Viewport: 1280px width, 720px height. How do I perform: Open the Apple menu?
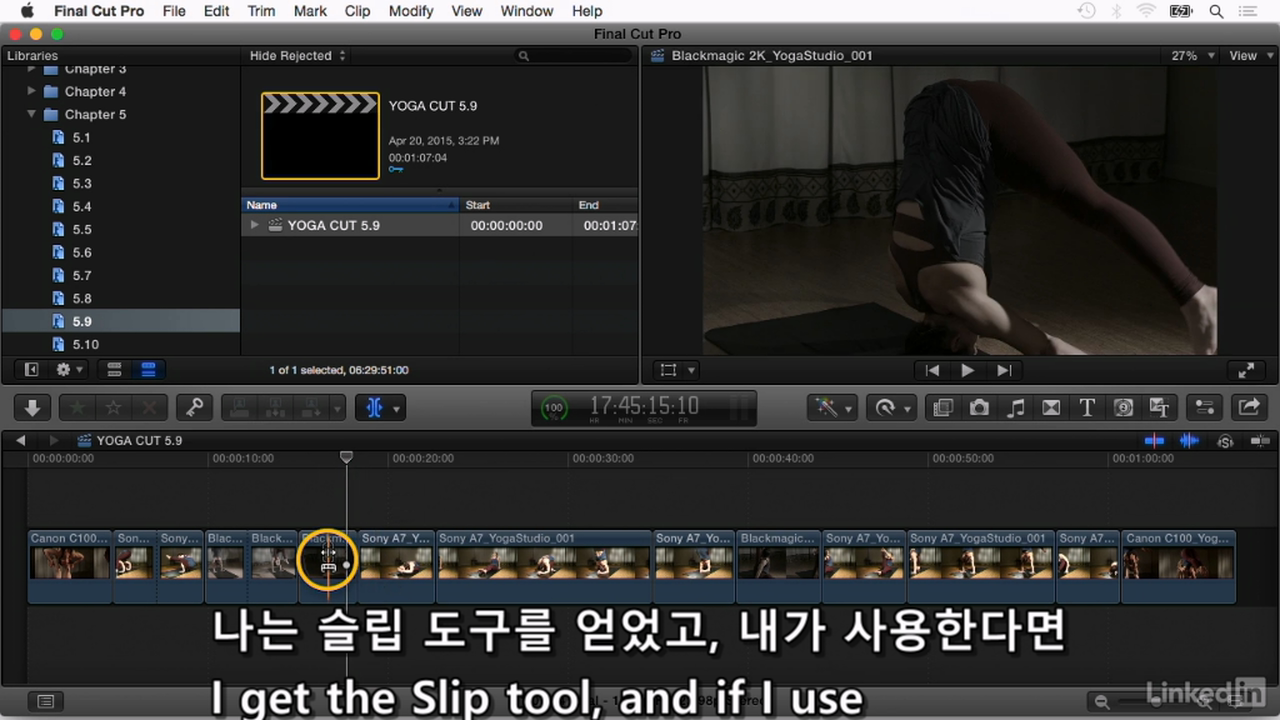(x=27, y=11)
